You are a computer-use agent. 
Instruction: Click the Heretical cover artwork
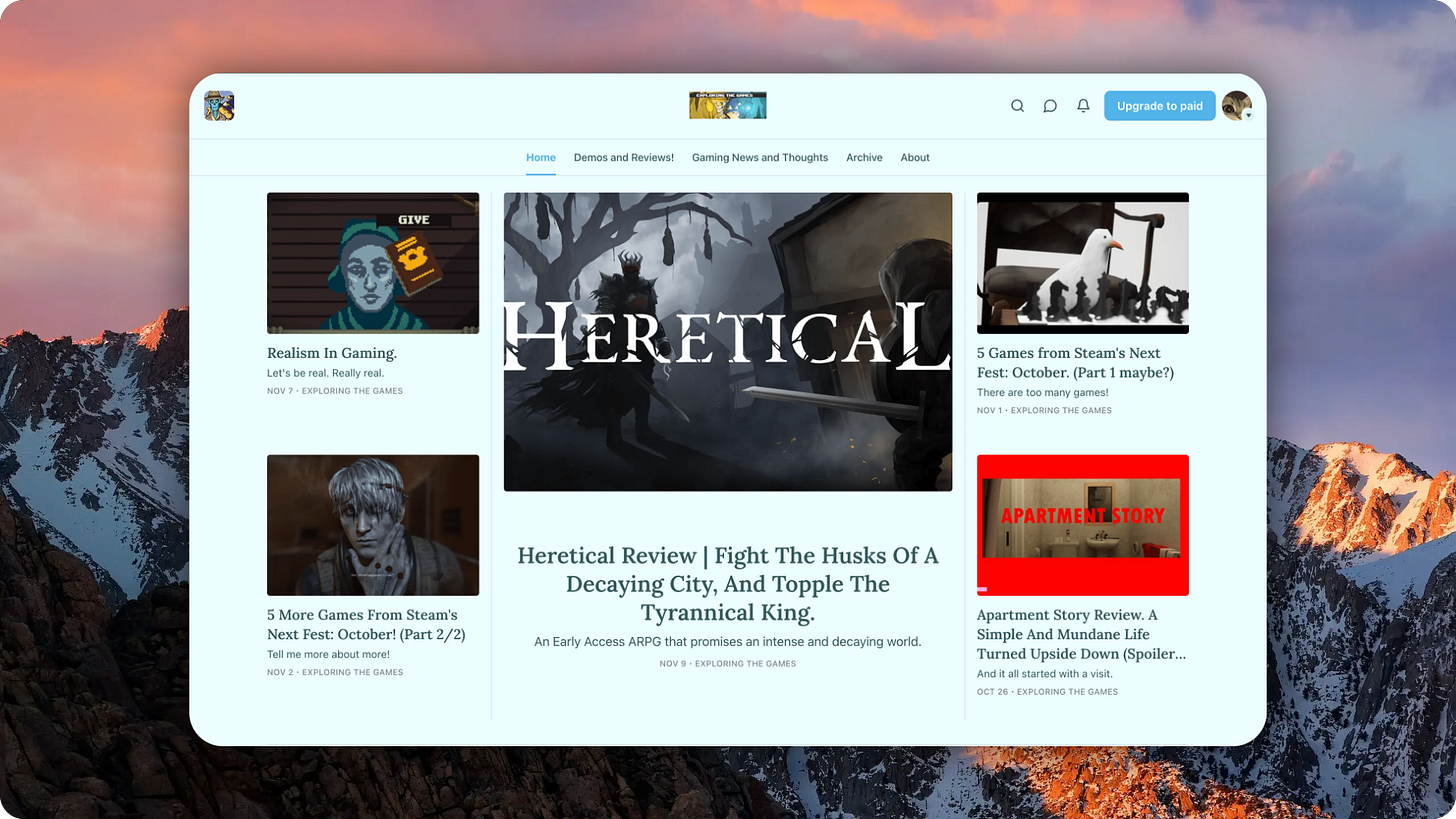coord(727,342)
